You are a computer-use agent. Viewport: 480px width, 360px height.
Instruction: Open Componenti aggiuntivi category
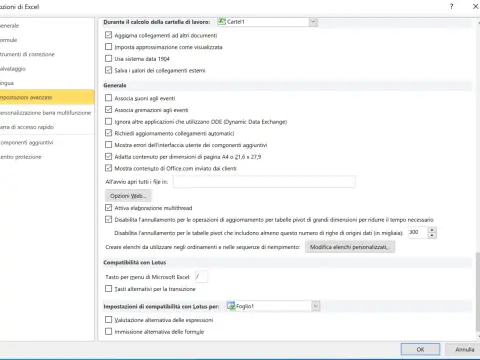click(x=47, y=142)
